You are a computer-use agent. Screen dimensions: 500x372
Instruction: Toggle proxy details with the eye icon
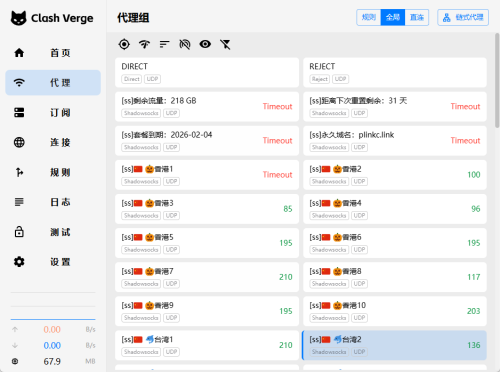coord(205,44)
